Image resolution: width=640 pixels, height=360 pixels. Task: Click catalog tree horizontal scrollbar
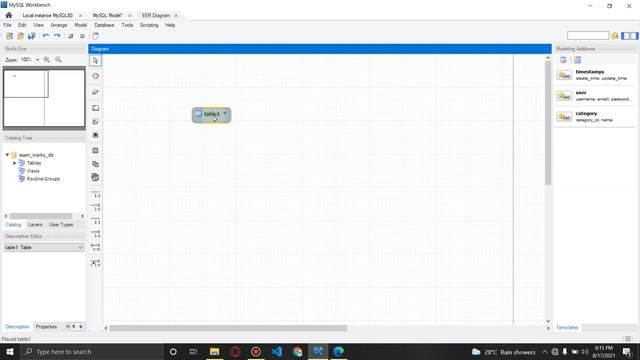pos(41,216)
